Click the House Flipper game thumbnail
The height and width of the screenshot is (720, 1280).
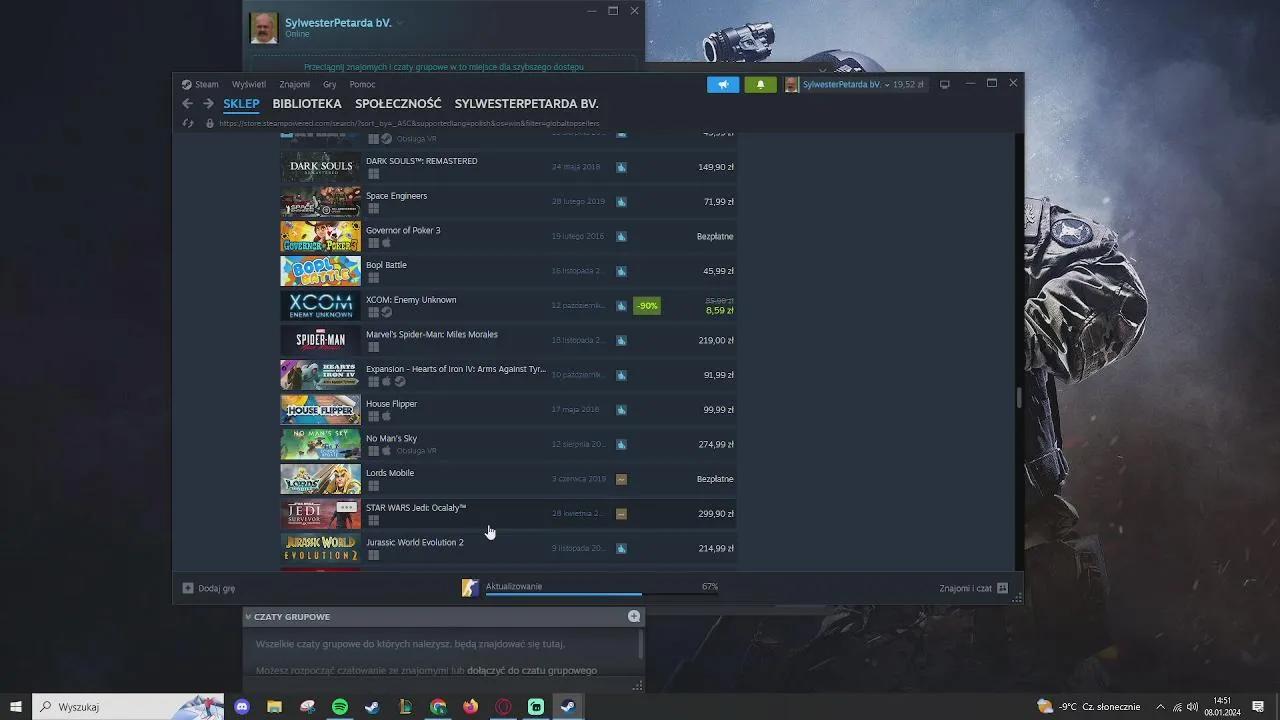point(320,410)
